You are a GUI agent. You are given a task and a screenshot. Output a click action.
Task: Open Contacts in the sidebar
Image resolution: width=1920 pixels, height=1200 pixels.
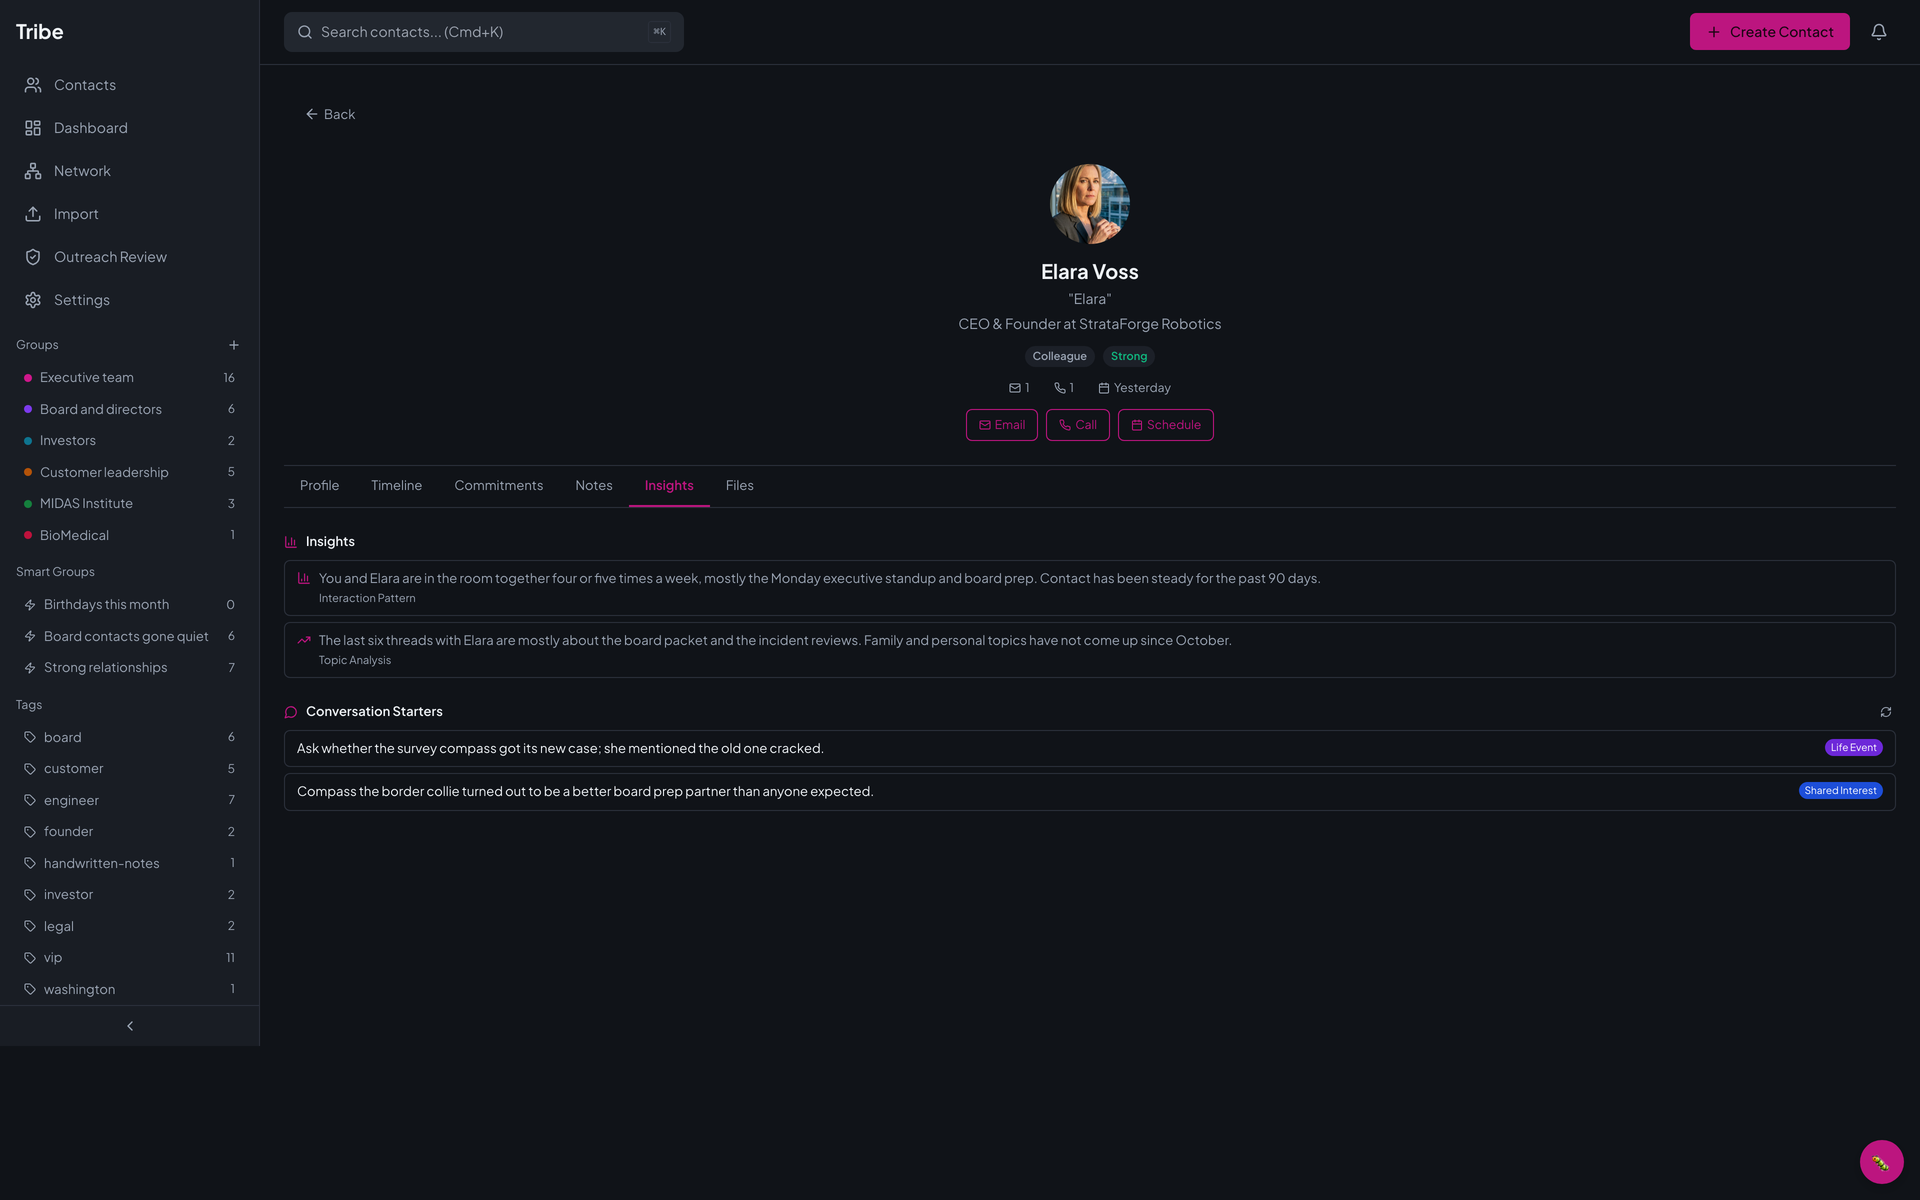click(130, 85)
